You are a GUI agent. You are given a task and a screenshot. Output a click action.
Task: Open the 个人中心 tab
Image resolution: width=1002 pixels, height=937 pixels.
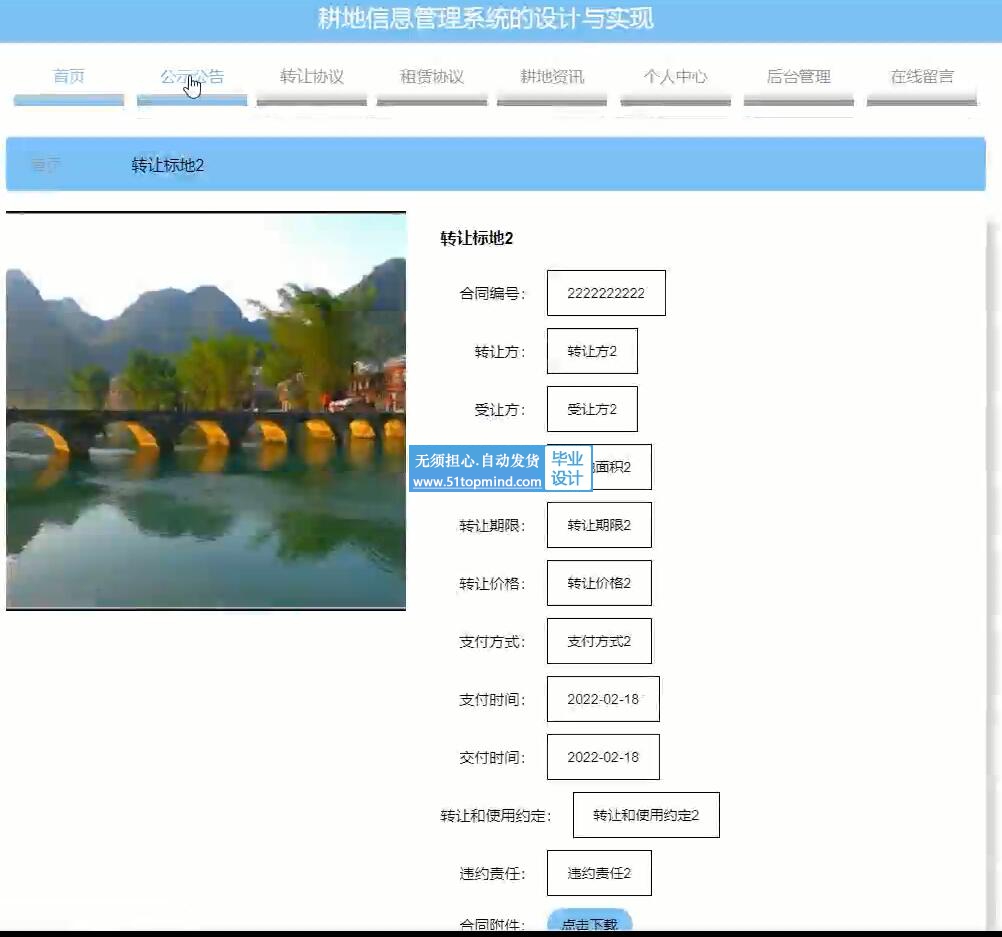click(675, 77)
